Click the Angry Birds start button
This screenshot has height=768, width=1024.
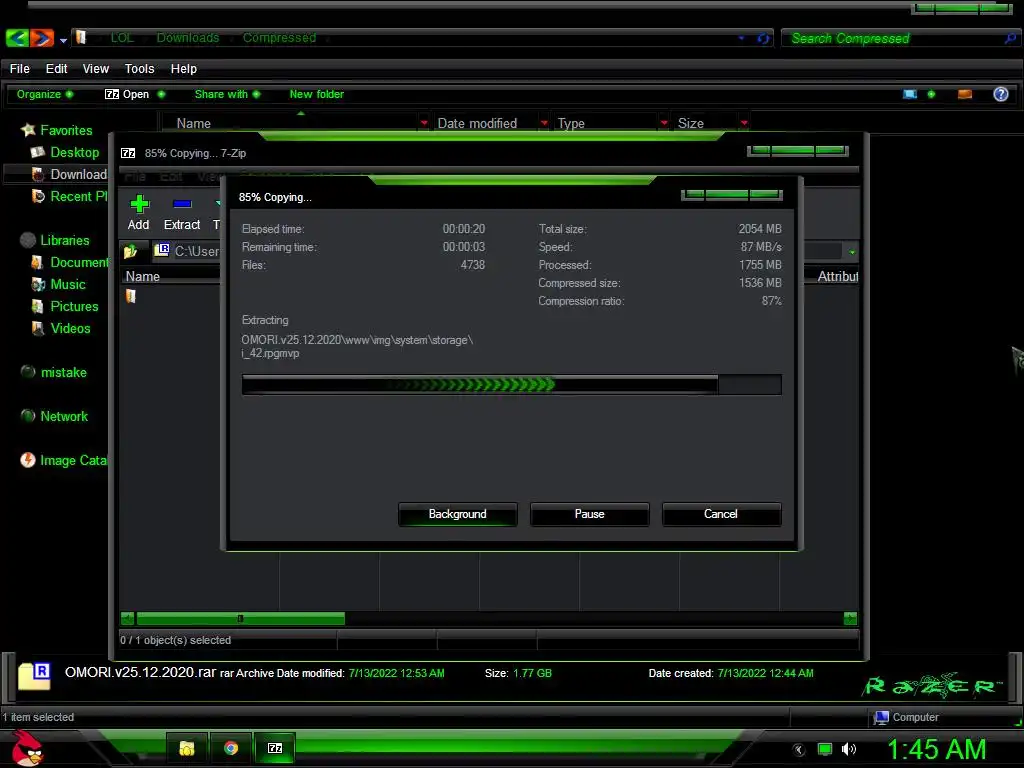(28, 748)
